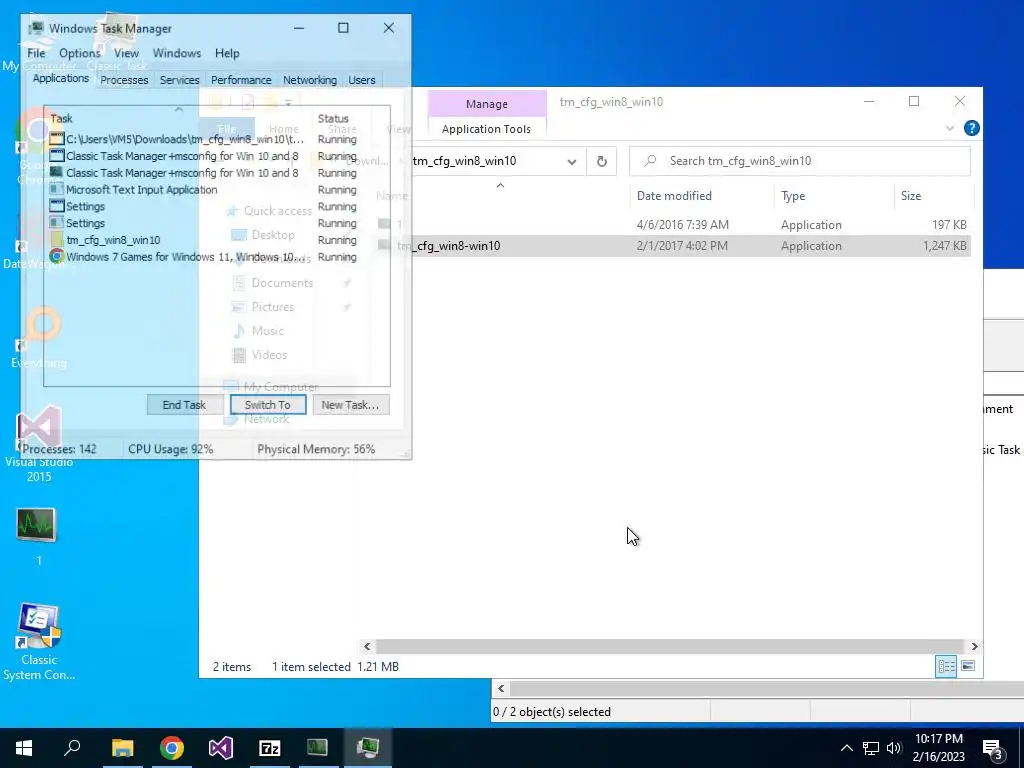The height and width of the screenshot is (768, 1024).
Task: Click the Explorer horizontal scrollbar track
Action: pyautogui.click(x=670, y=647)
